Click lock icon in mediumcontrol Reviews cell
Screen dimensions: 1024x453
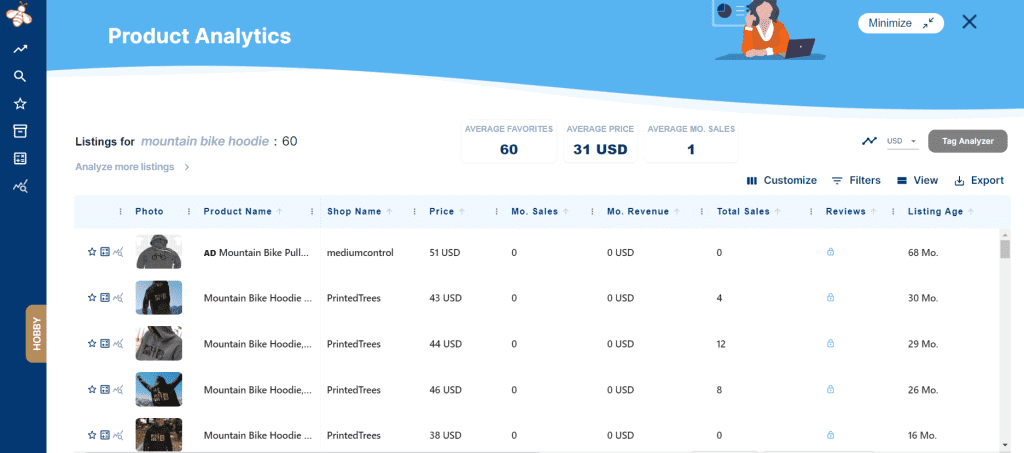[830, 253]
